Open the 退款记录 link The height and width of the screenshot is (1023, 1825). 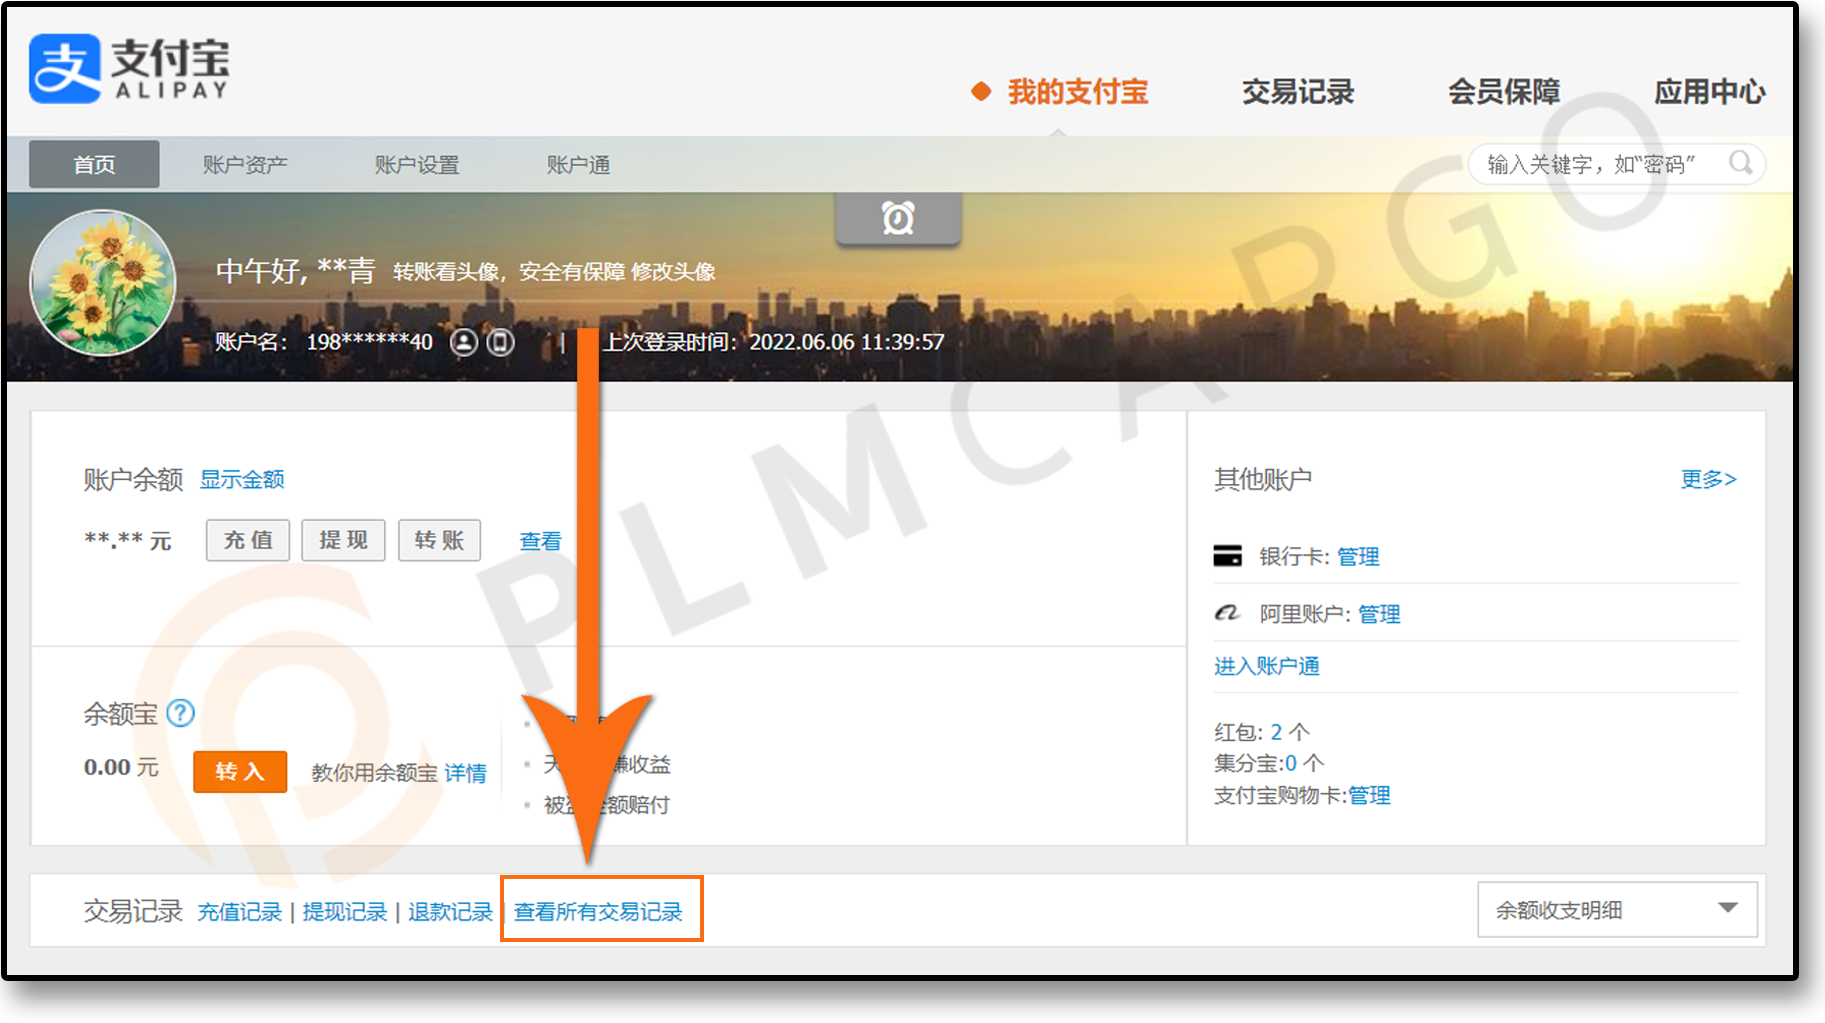pyautogui.click(x=450, y=912)
